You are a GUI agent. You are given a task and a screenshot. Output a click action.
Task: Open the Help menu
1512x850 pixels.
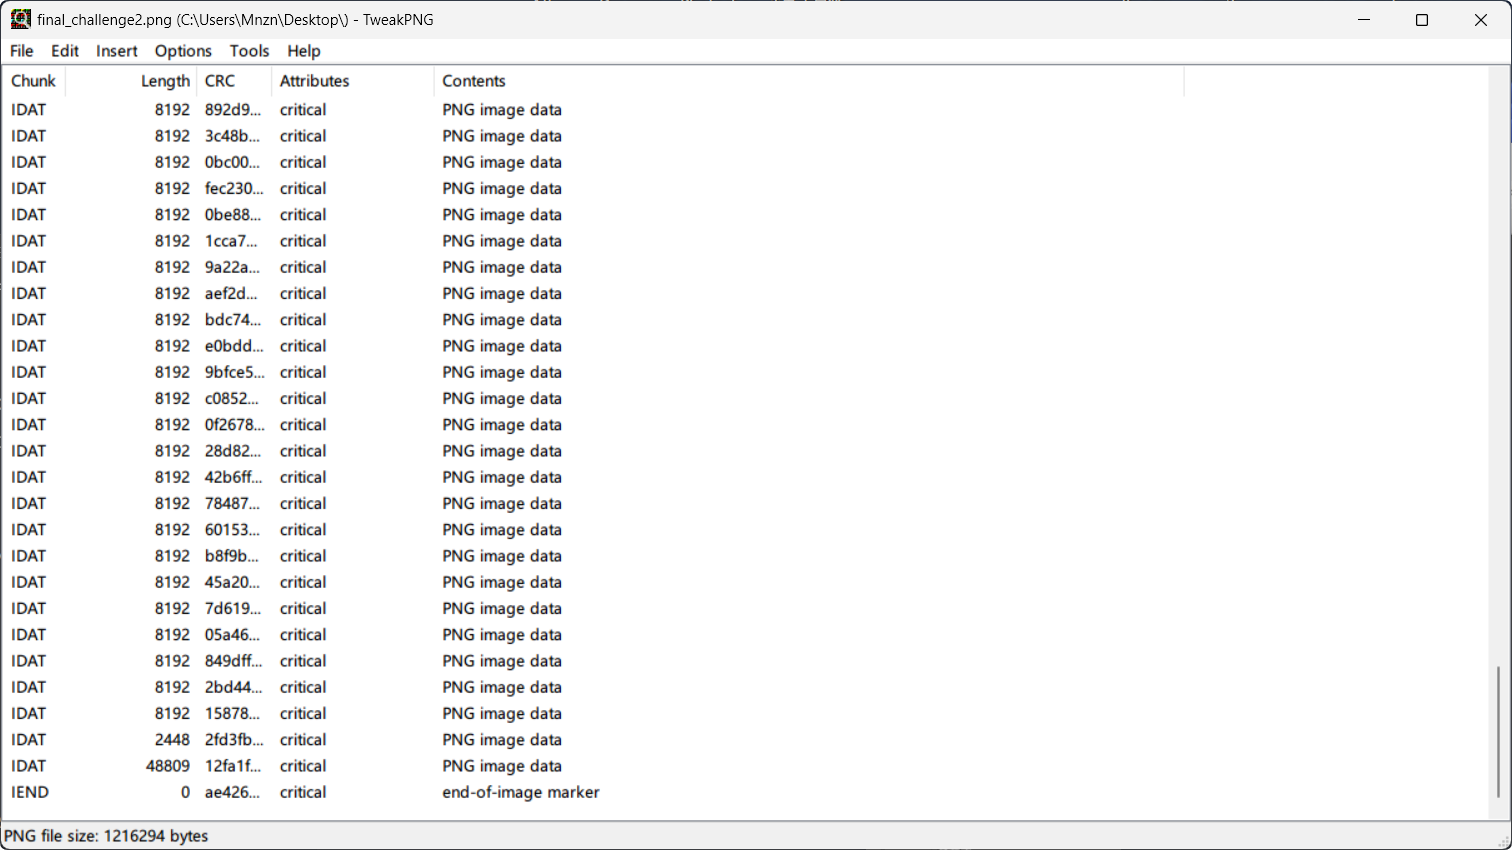tap(304, 51)
